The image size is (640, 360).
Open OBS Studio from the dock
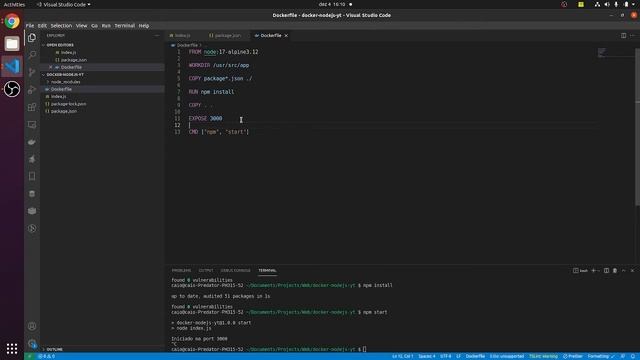12,89
